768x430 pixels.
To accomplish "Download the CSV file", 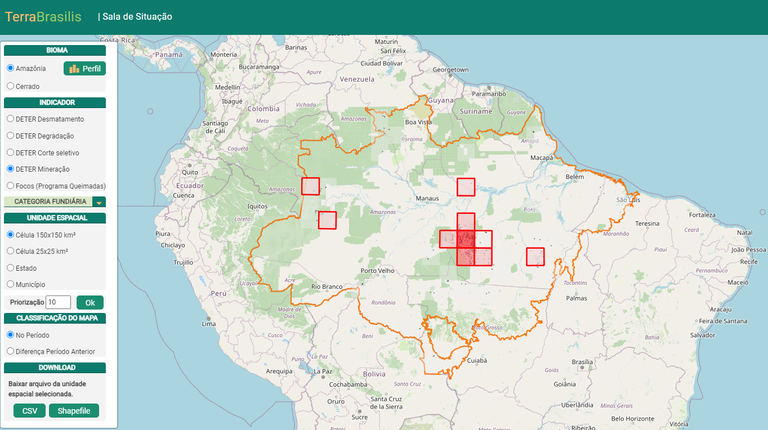I will pos(28,411).
